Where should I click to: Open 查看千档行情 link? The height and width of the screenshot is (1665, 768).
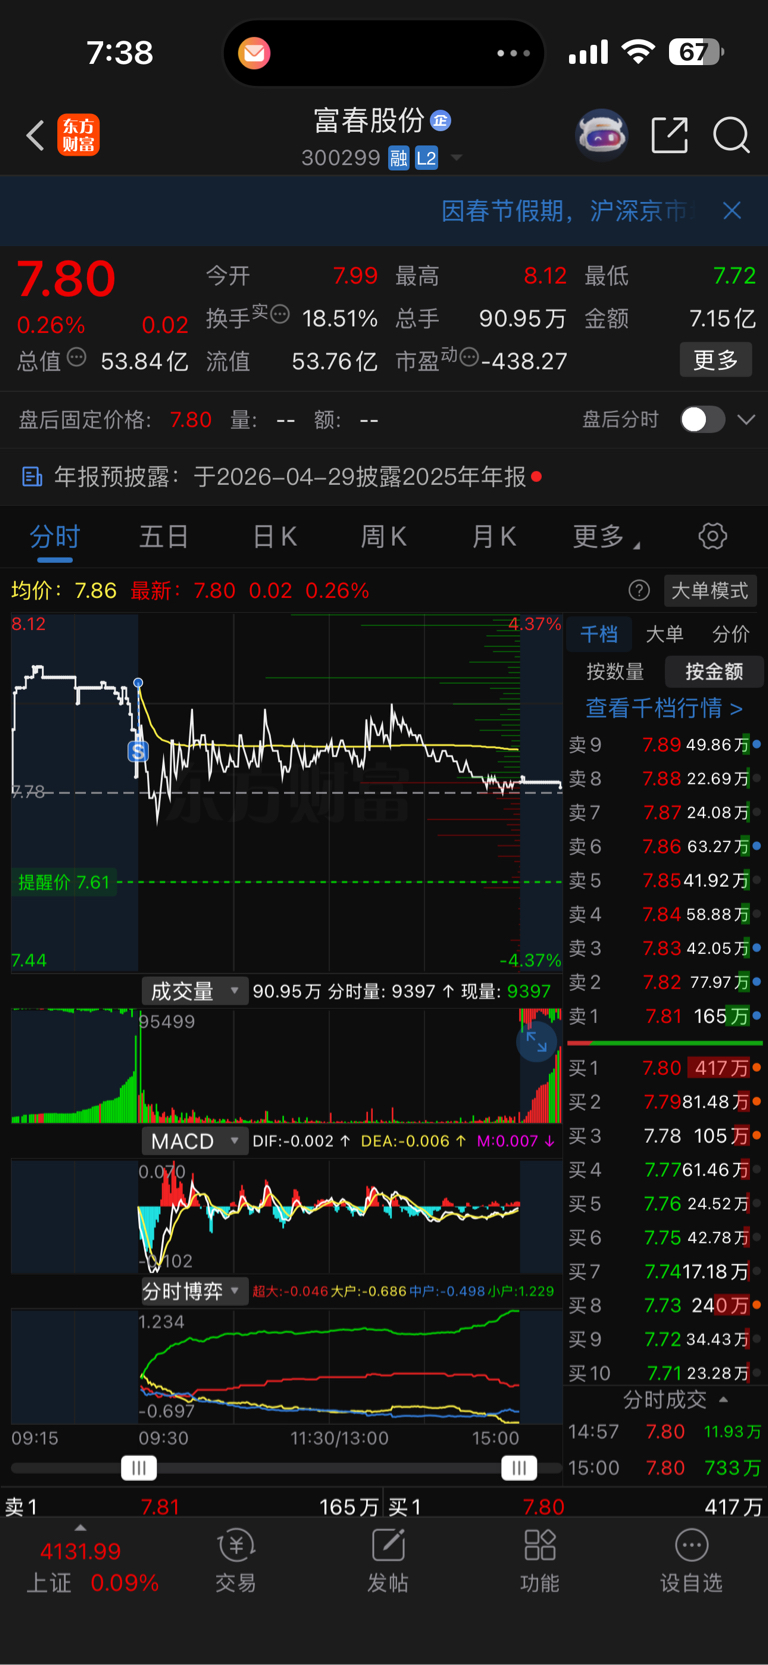click(664, 708)
